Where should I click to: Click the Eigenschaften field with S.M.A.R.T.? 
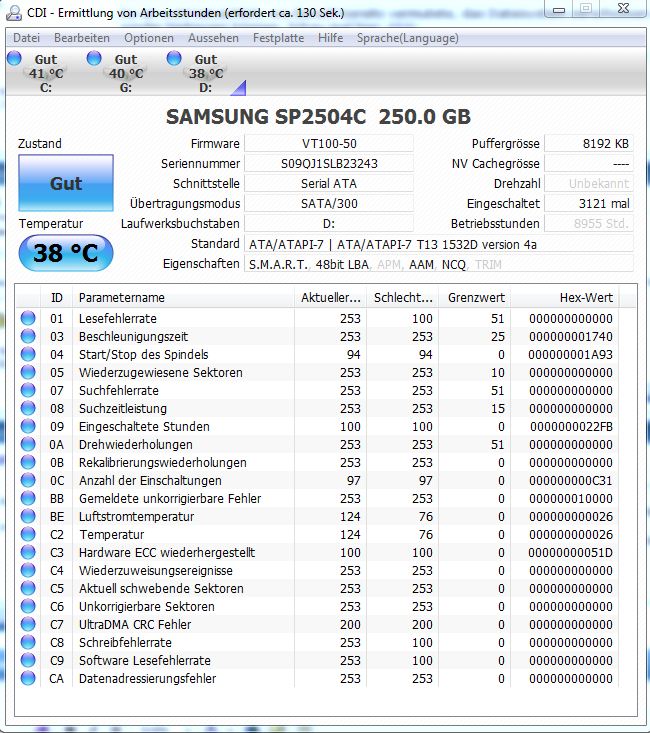click(439, 264)
